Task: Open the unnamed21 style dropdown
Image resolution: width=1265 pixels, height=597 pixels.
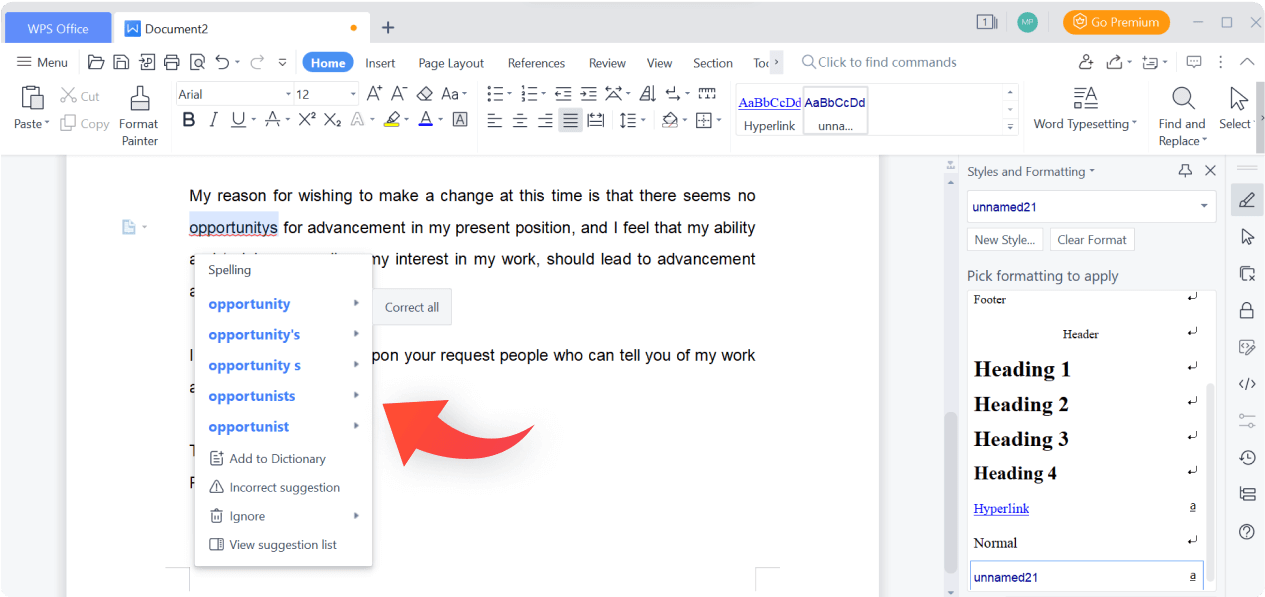Action: [1204, 206]
